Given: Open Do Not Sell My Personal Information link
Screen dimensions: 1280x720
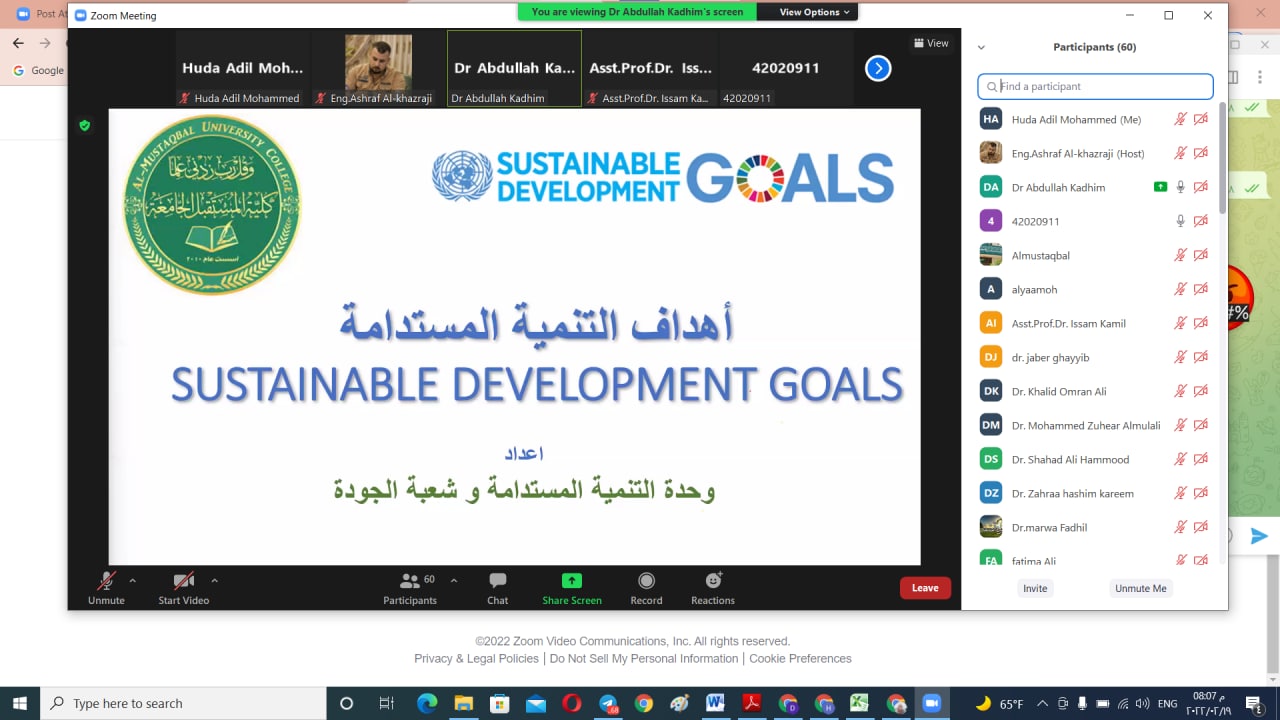Looking at the screenshot, I should click(644, 659).
